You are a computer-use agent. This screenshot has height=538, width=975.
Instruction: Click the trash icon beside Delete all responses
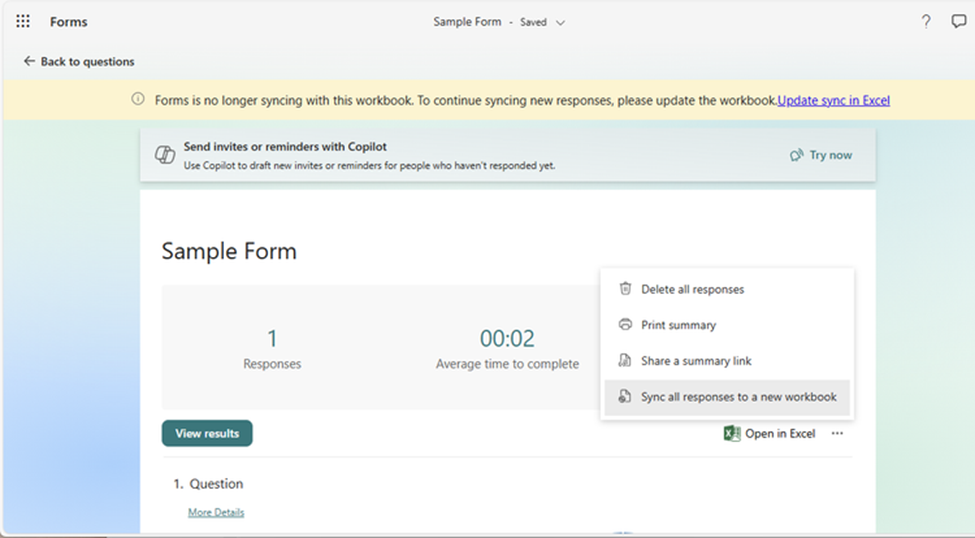(x=625, y=289)
